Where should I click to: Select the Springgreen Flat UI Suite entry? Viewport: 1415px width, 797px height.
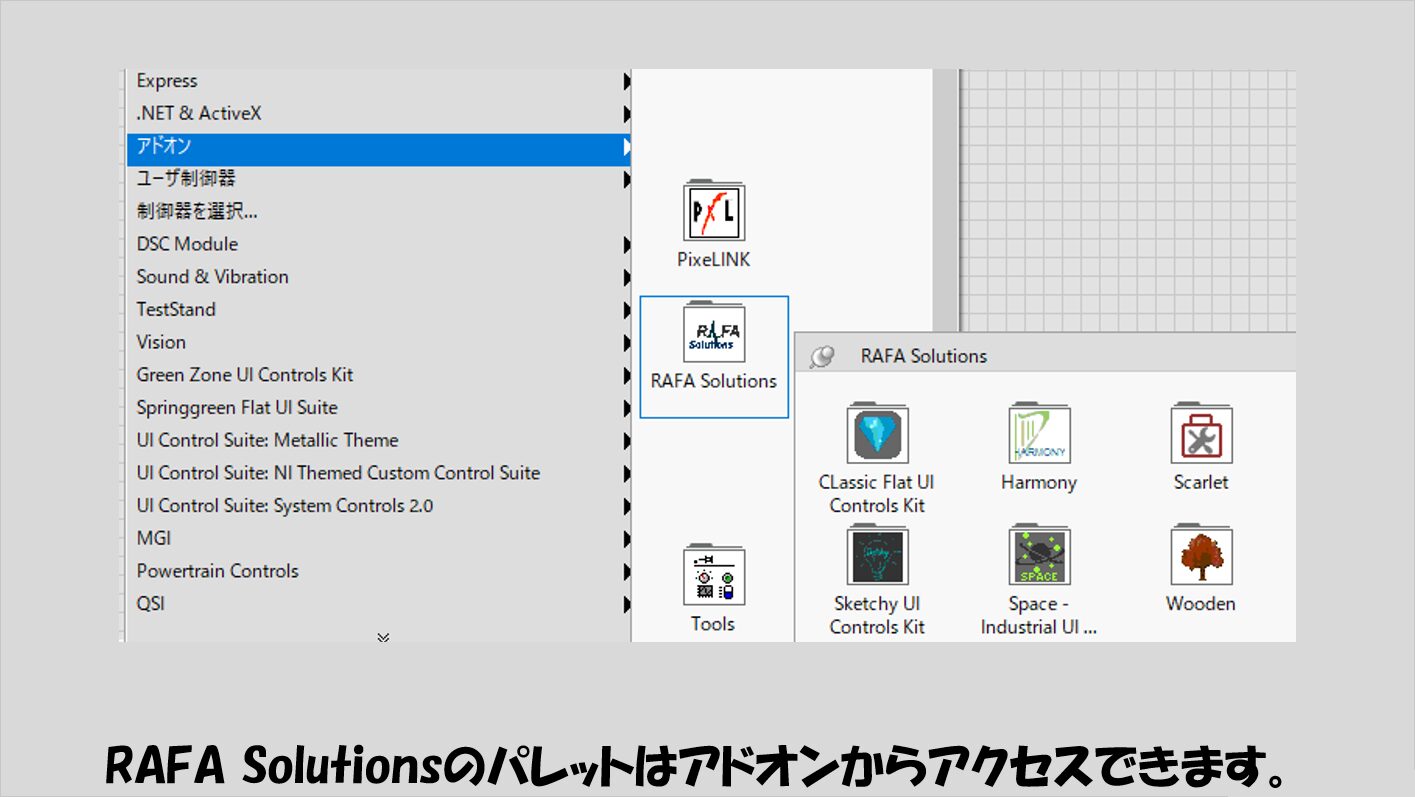tap(237, 408)
